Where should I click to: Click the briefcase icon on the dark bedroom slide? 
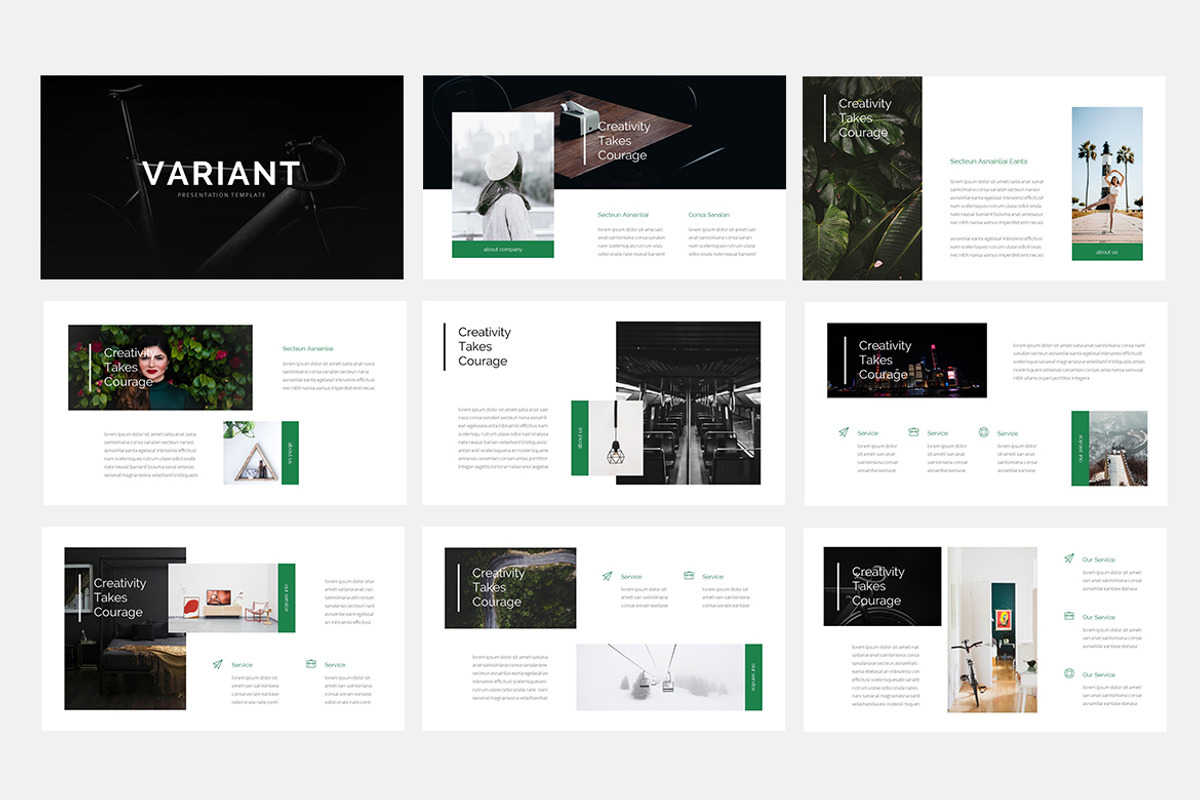(311, 664)
